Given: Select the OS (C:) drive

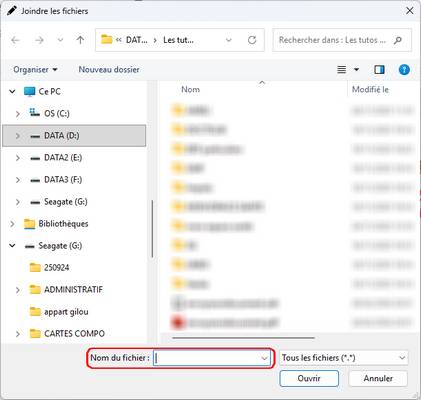Looking at the screenshot, I should (x=57, y=114).
